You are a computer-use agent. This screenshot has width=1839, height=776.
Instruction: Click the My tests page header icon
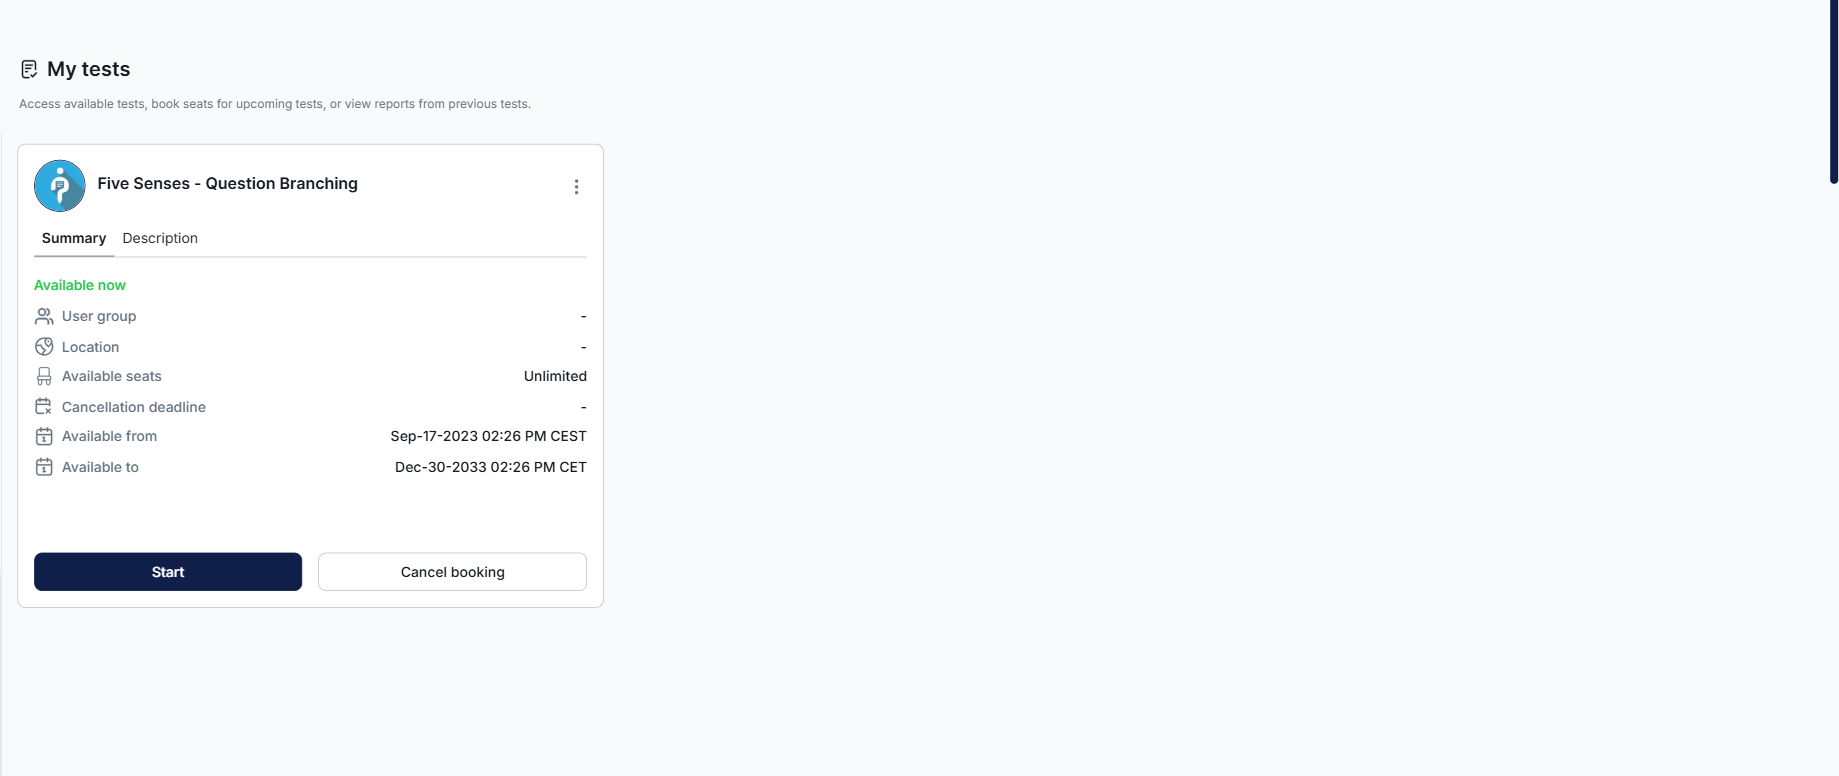pyautogui.click(x=29, y=69)
